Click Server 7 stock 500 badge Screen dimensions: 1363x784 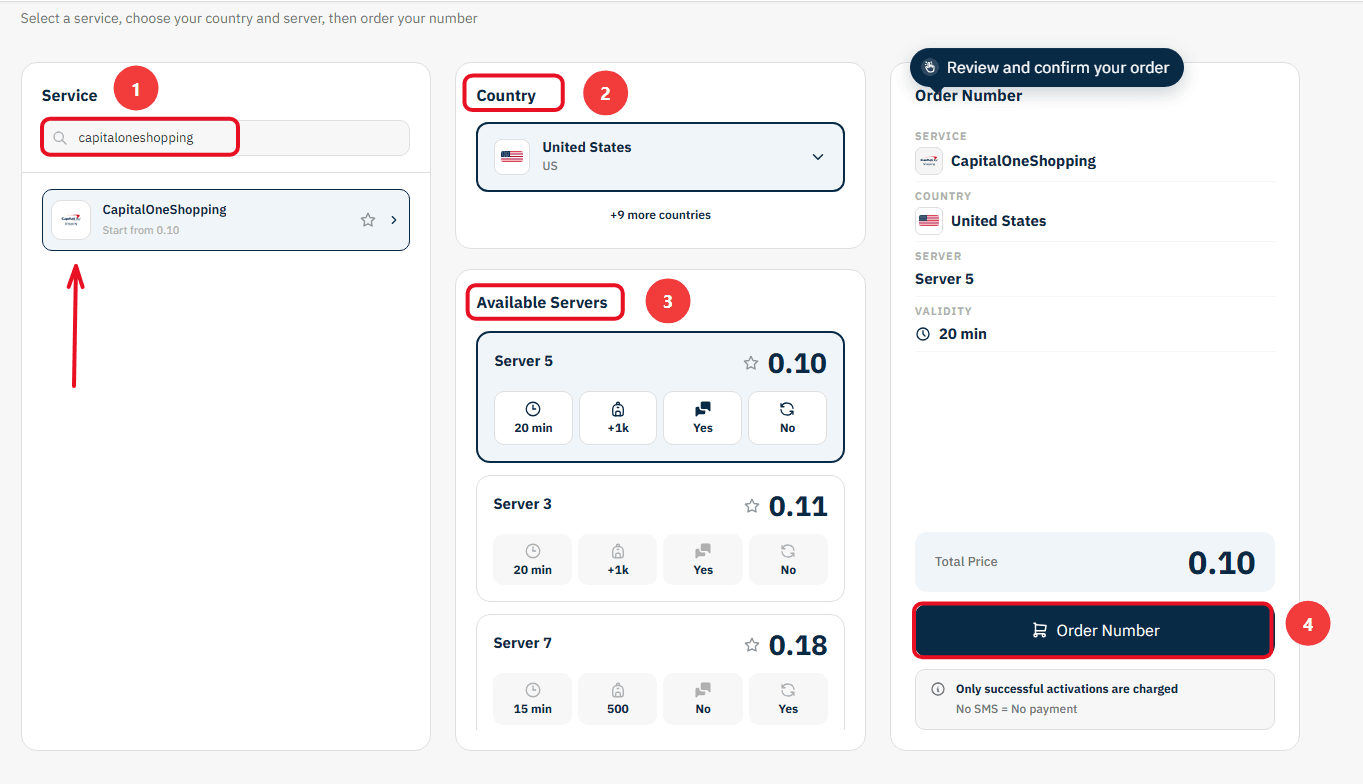pos(618,698)
